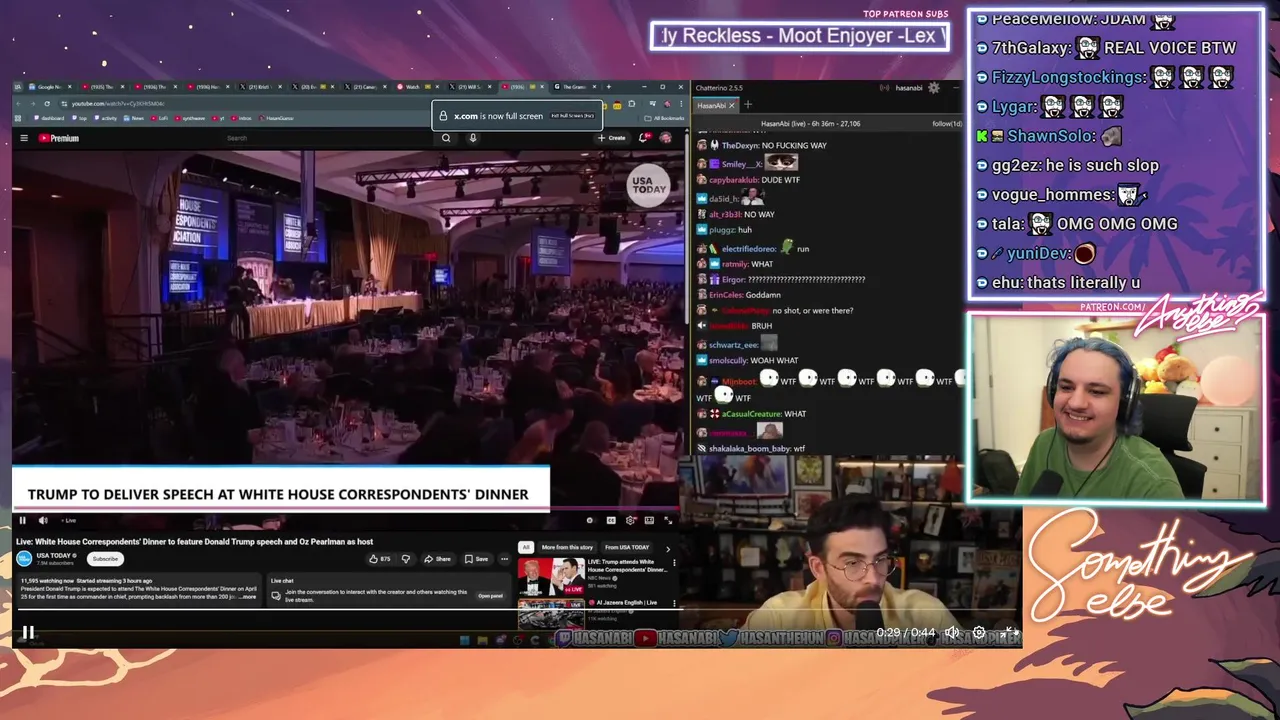Select 'More from this story' chip
This screenshot has width=1280, height=720.
point(567,547)
